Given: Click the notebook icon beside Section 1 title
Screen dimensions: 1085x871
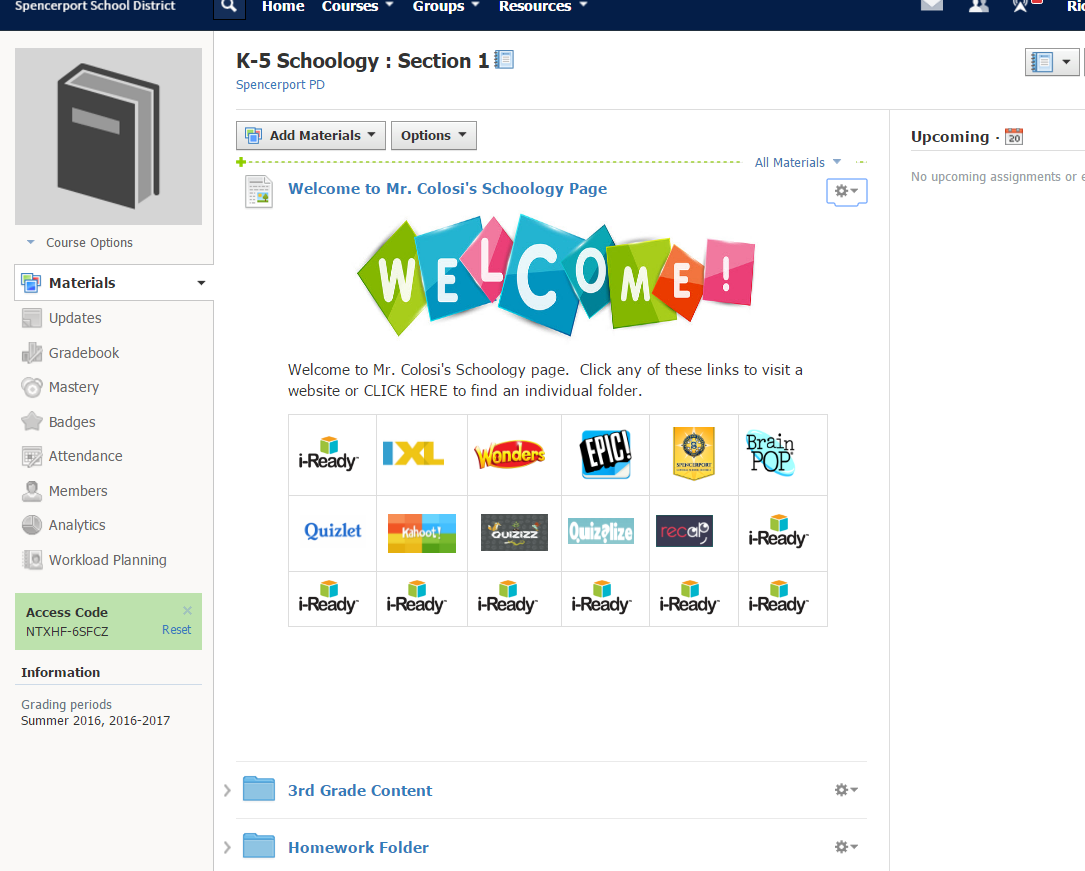Looking at the screenshot, I should [504, 60].
